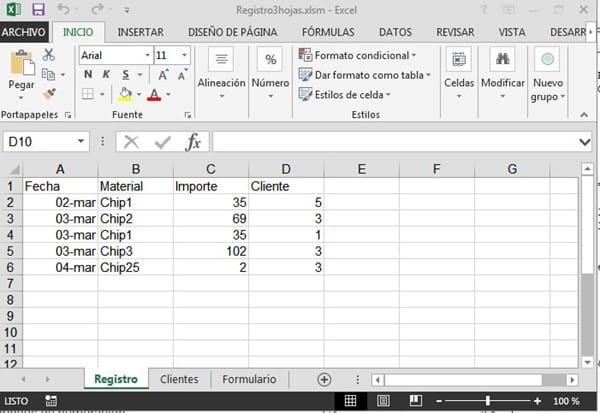The width and height of the screenshot is (600, 413).
Task: Click the insert function fx icon
Action: click(193, 142)
